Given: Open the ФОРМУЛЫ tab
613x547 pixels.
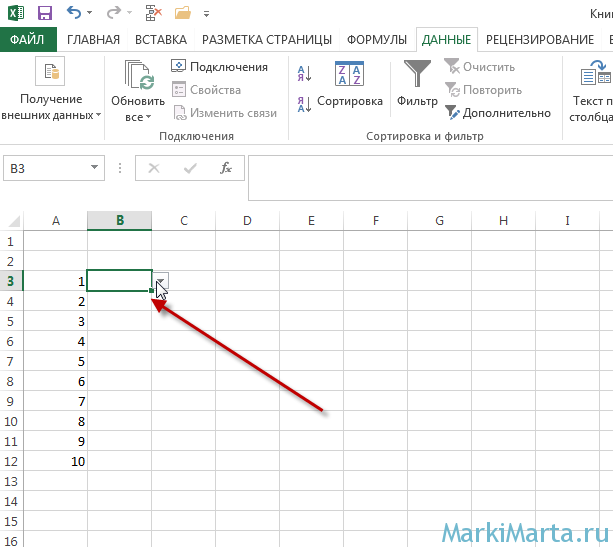Looking at the screenshot, I should pos(377,39).
